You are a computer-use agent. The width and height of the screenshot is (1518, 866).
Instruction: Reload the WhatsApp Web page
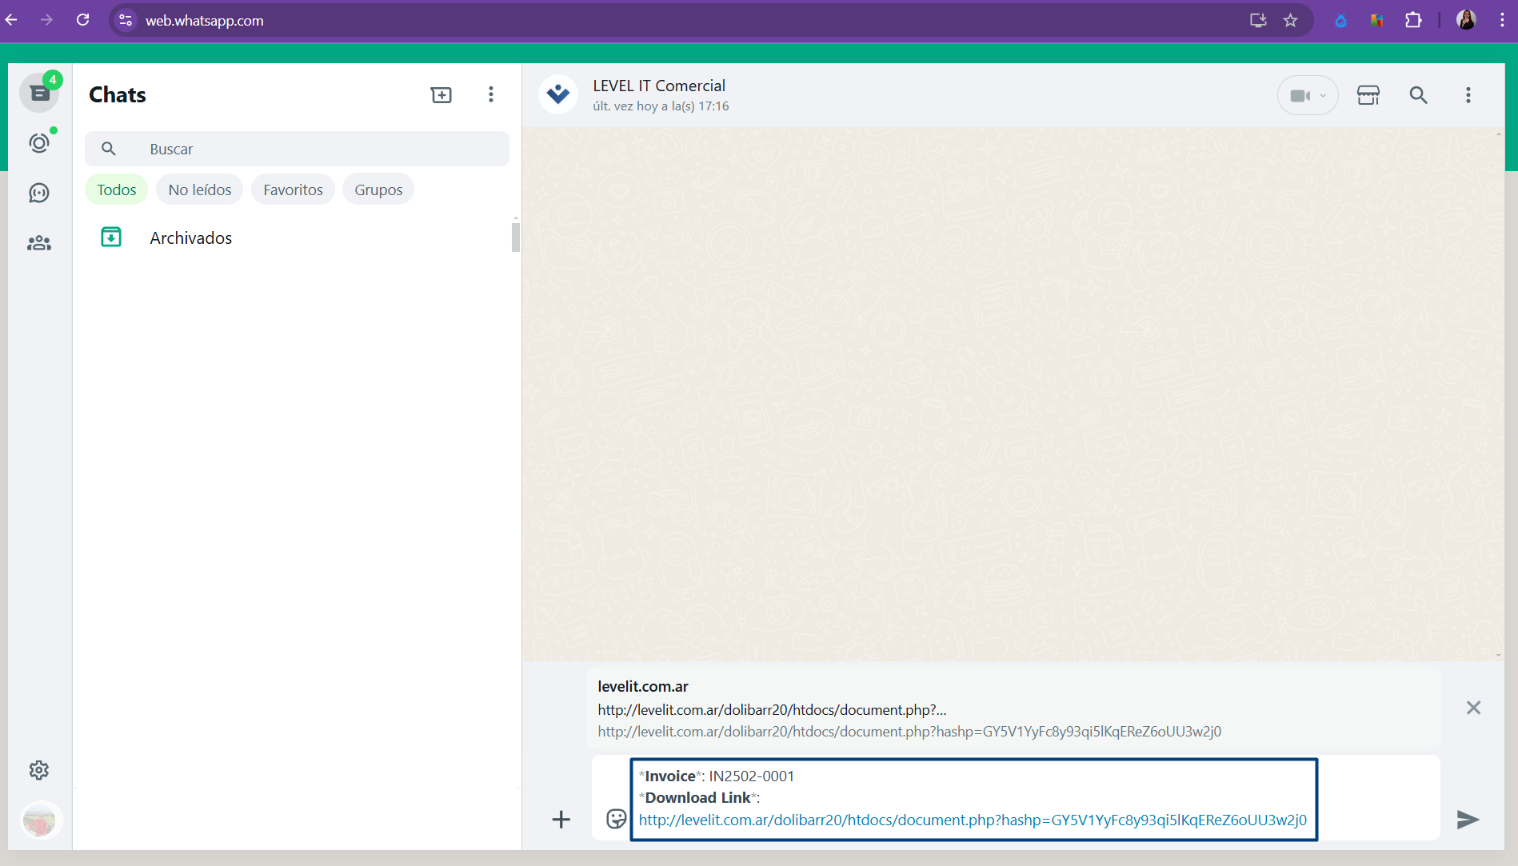click(83, 20)
